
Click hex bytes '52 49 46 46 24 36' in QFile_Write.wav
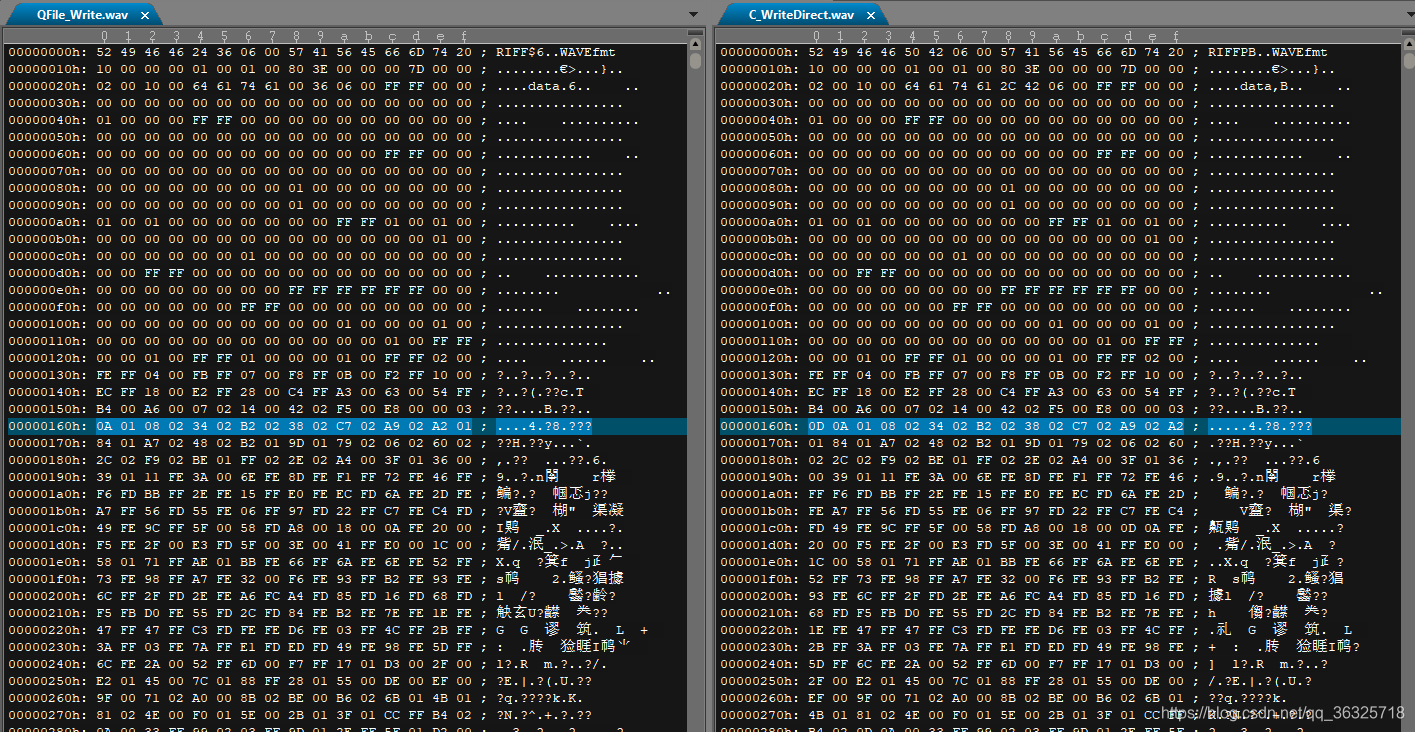(x=163, y=52)
